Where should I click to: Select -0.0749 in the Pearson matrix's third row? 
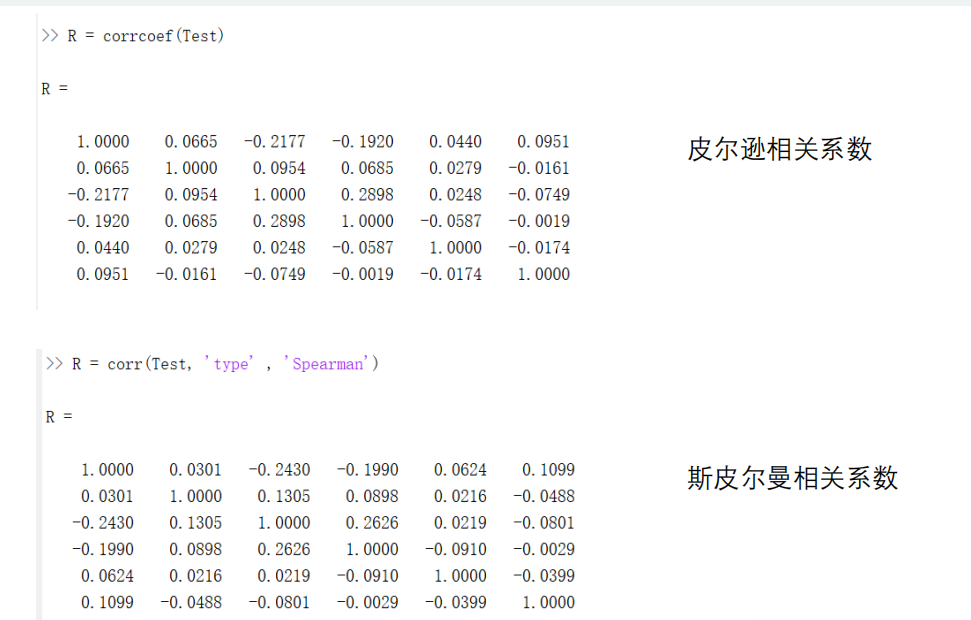[x=539, y=195]
